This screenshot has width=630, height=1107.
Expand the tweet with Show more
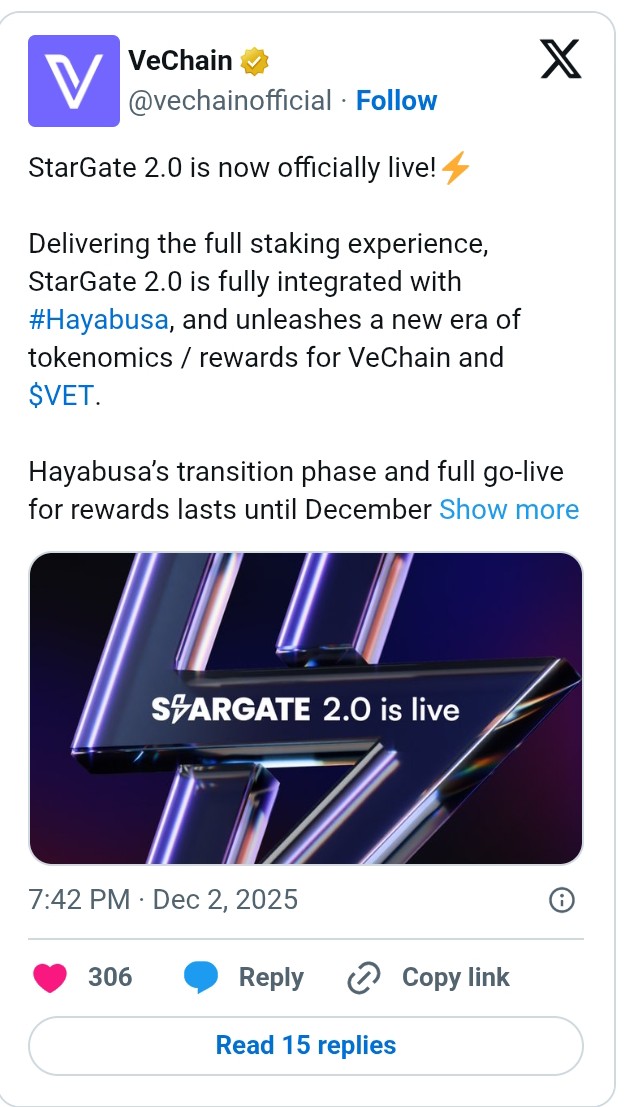[x=509, y=509]
